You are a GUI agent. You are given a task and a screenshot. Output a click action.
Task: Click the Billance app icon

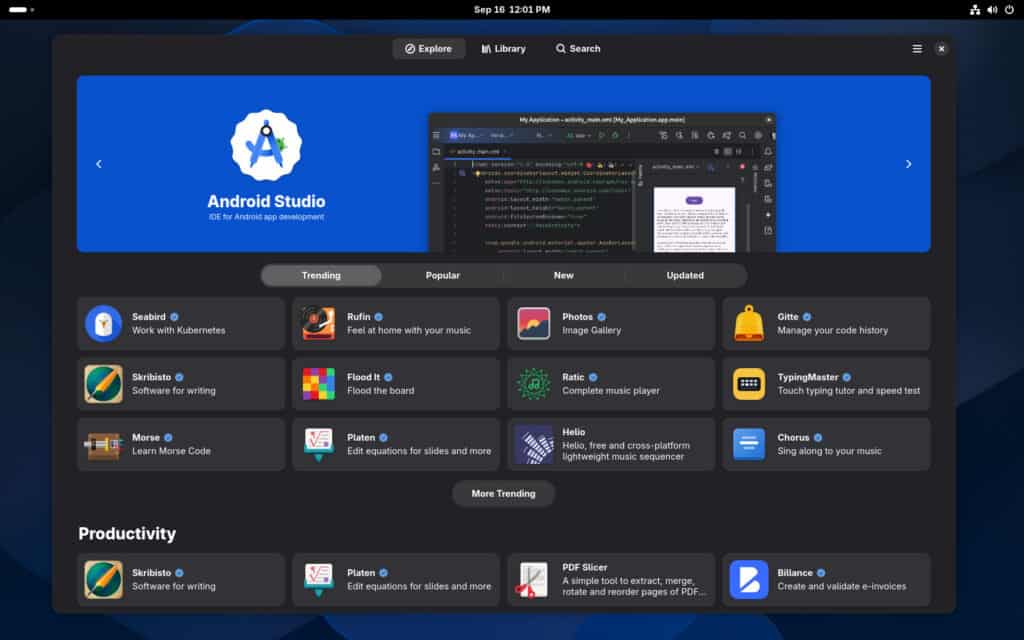click(x=749, y=579)
